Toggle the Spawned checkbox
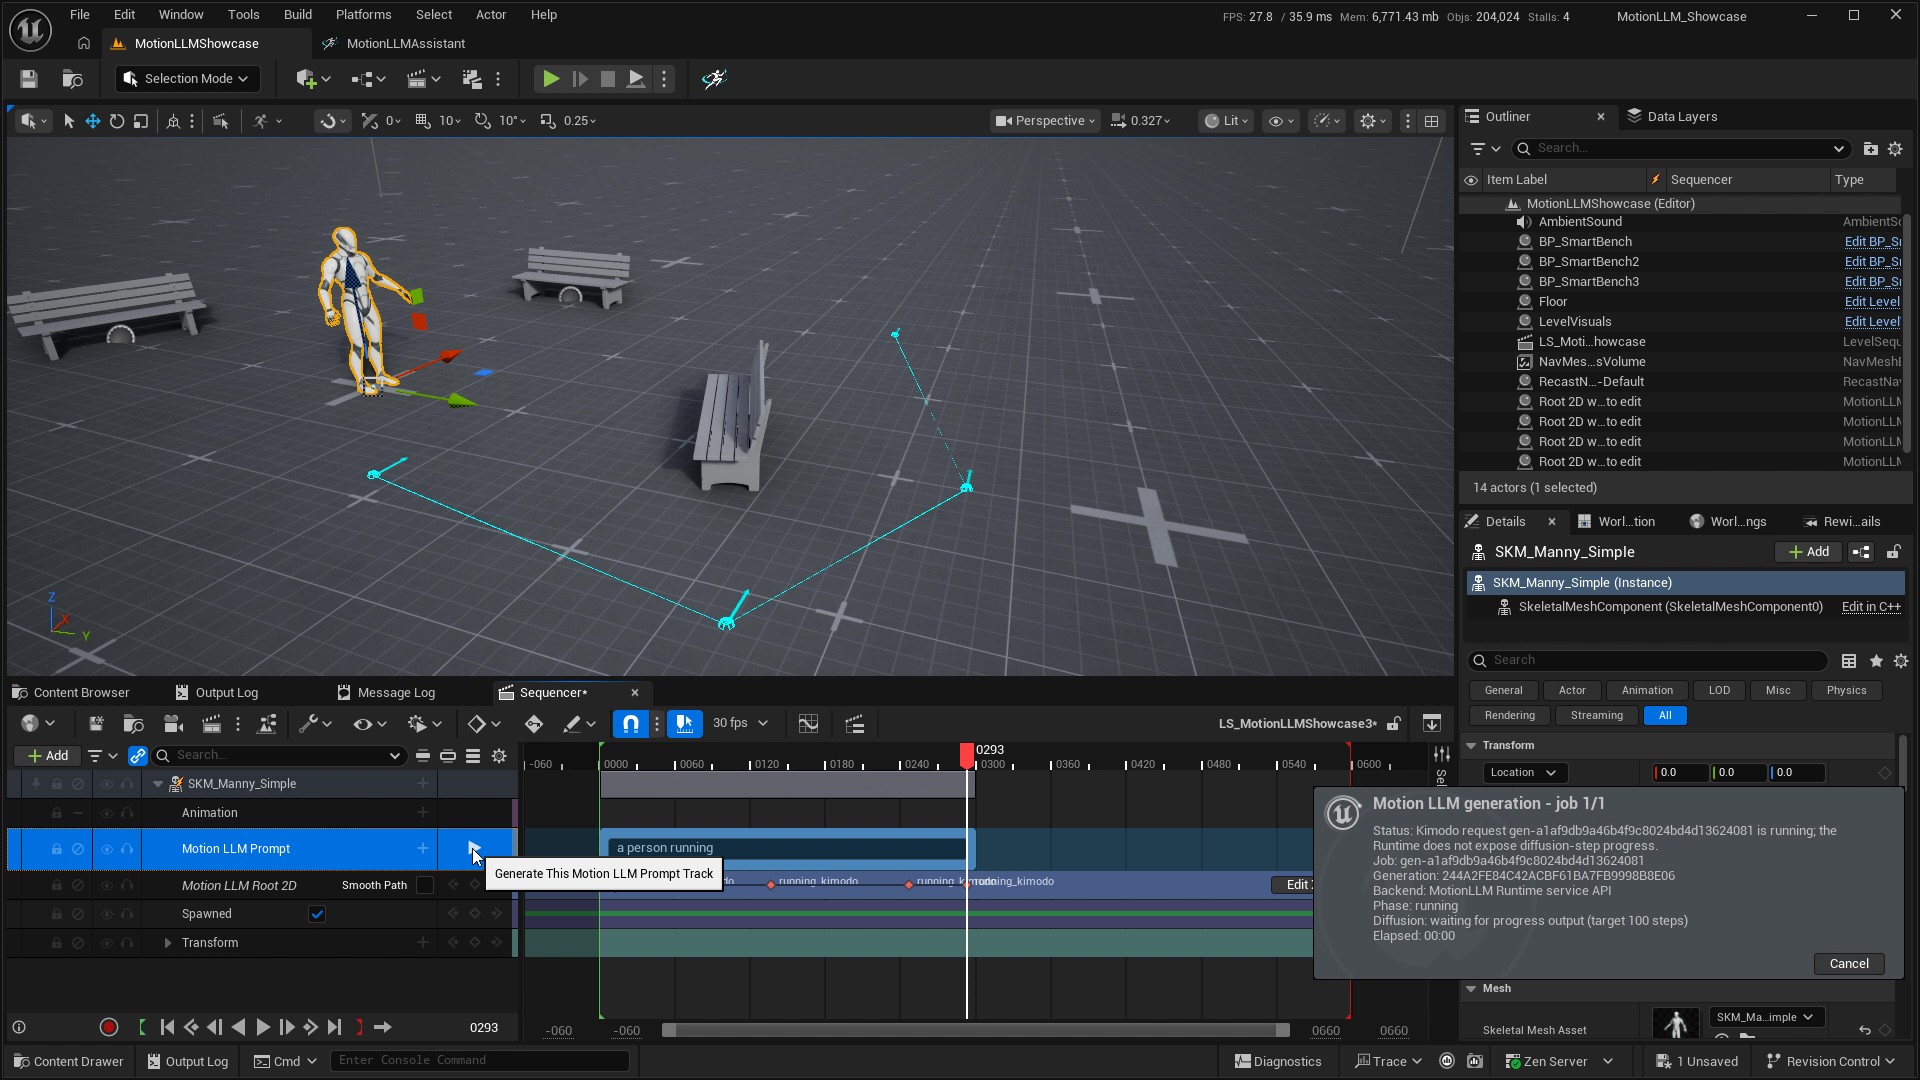Viewport: 1920px width, 1080px height. pyautogui.click(x=317, y=914)
